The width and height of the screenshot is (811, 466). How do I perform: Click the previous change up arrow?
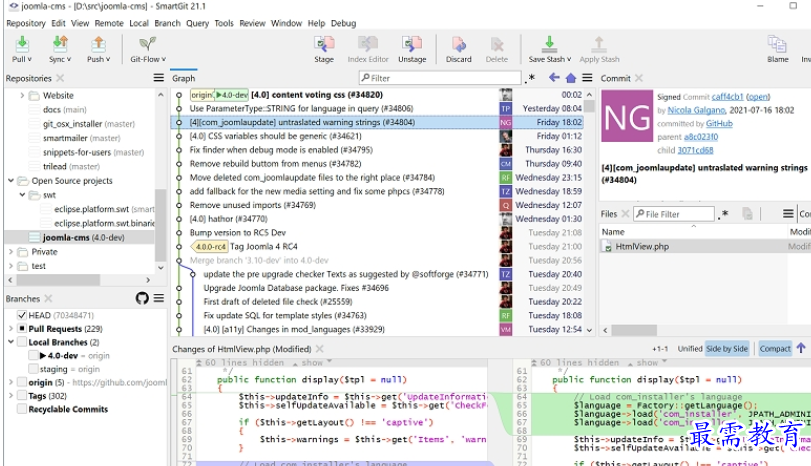click(801, 348)
